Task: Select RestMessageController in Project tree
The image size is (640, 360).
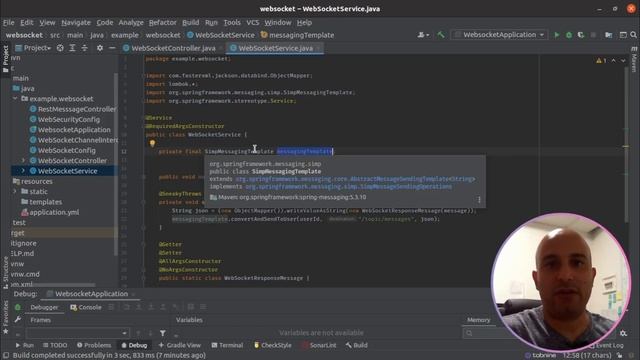Action: [x=73, y=109]
